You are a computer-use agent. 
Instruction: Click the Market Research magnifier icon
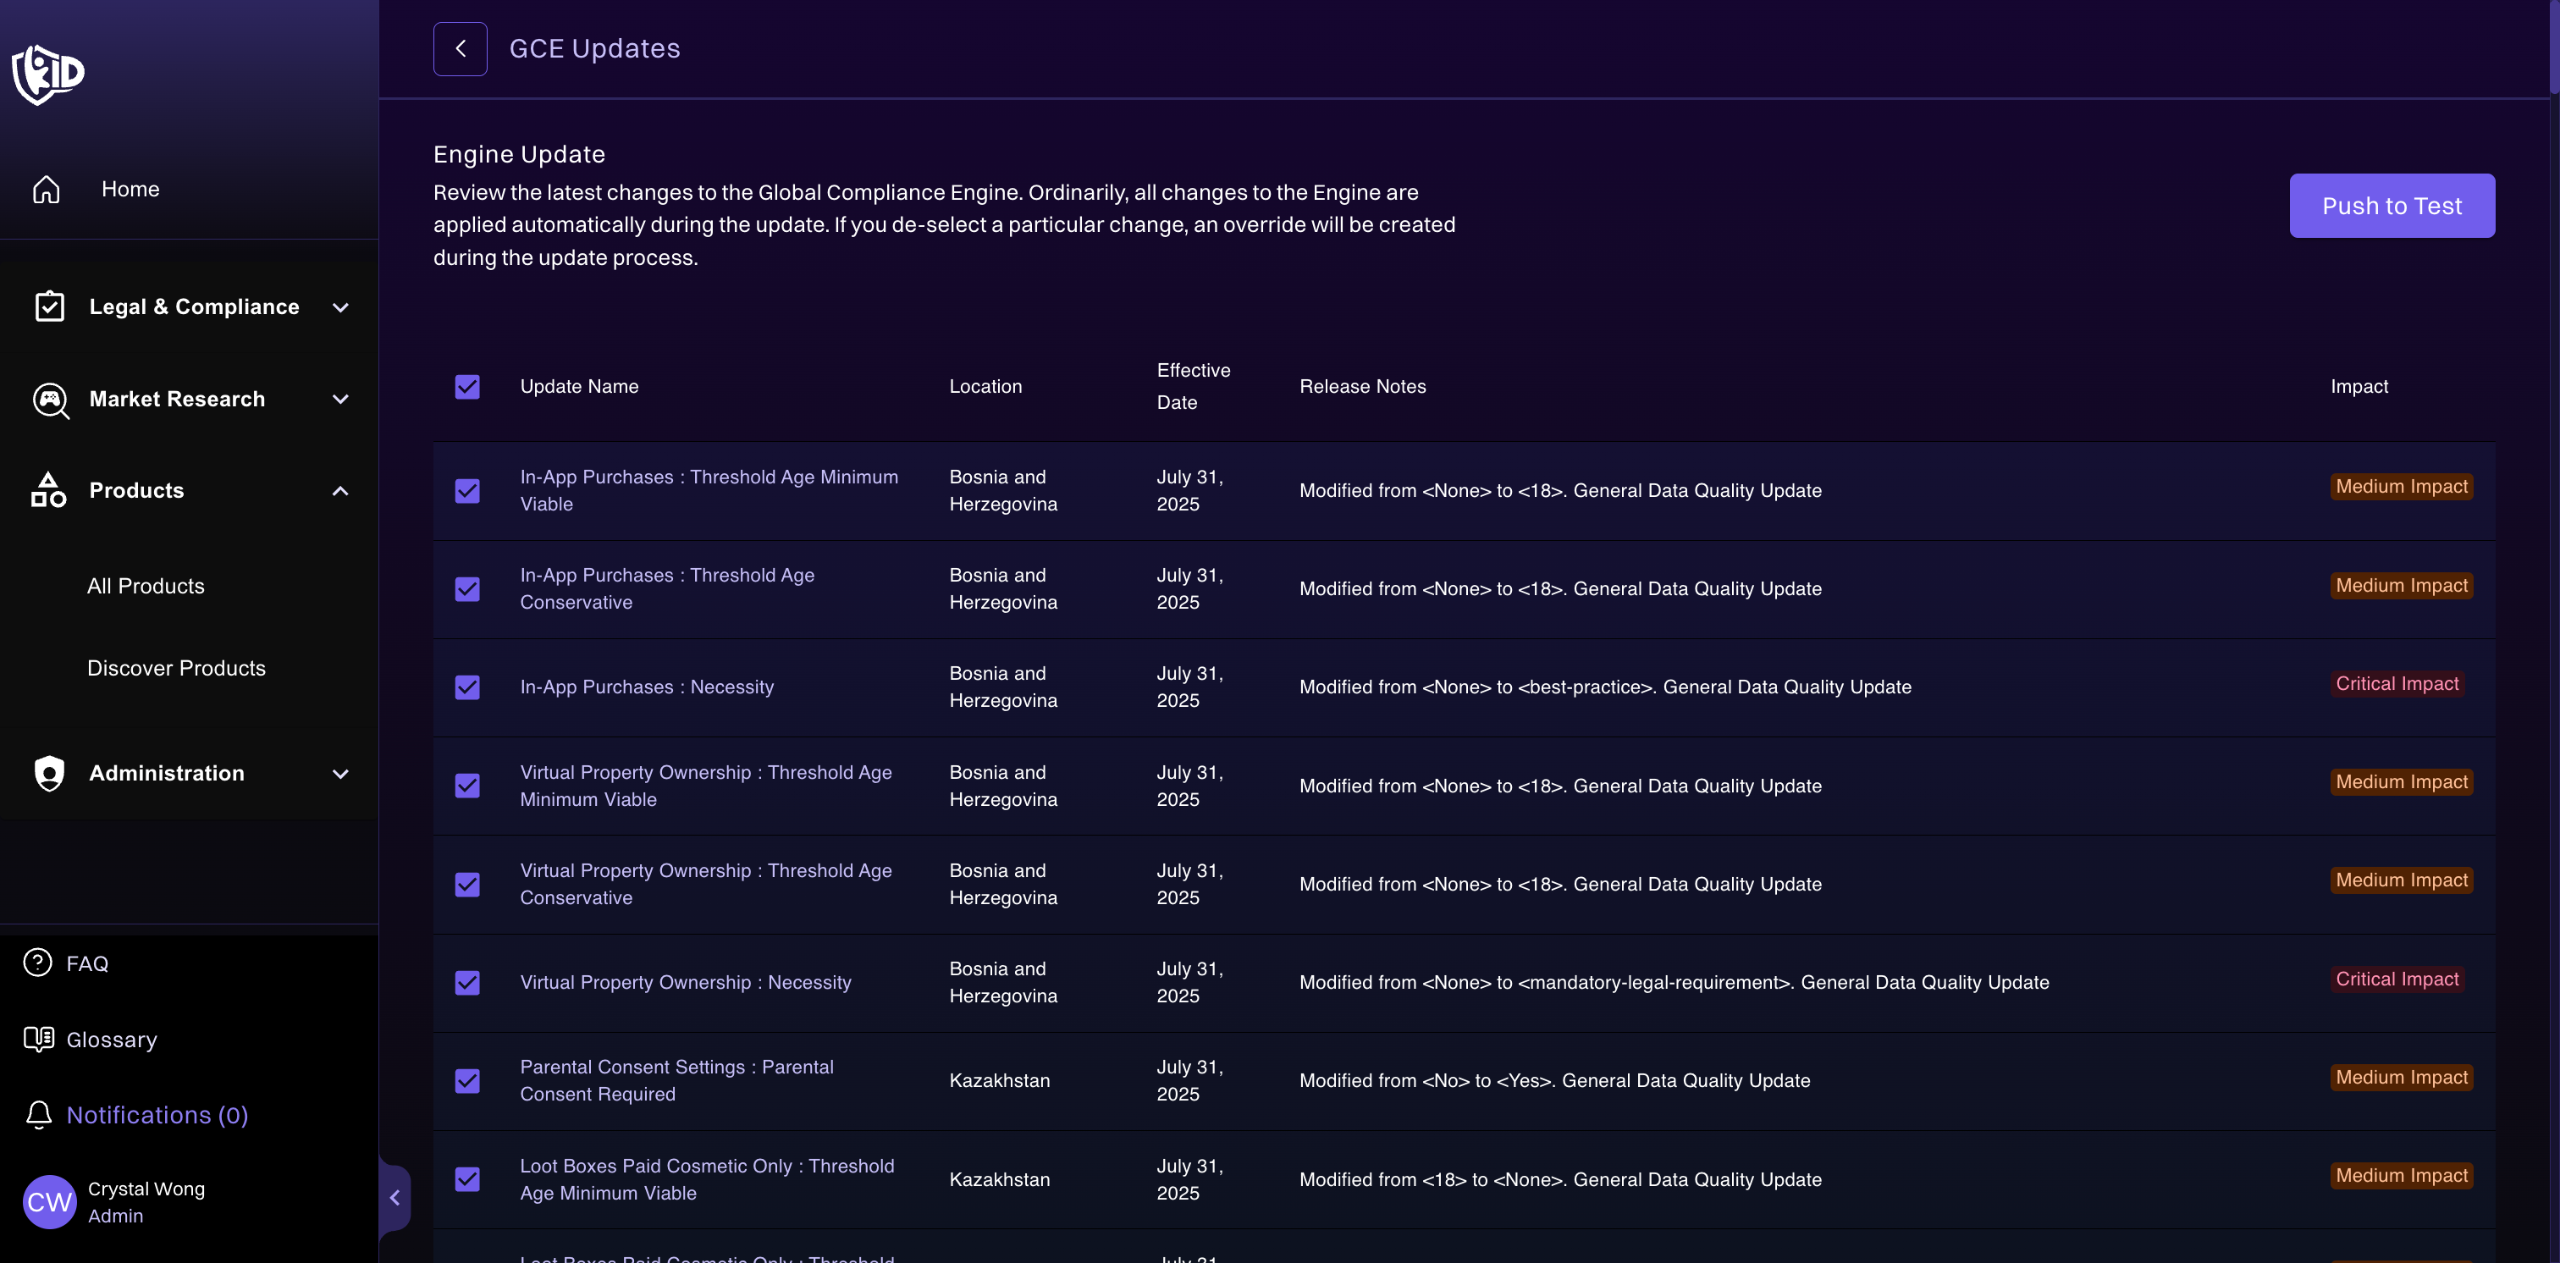point(49,399)
